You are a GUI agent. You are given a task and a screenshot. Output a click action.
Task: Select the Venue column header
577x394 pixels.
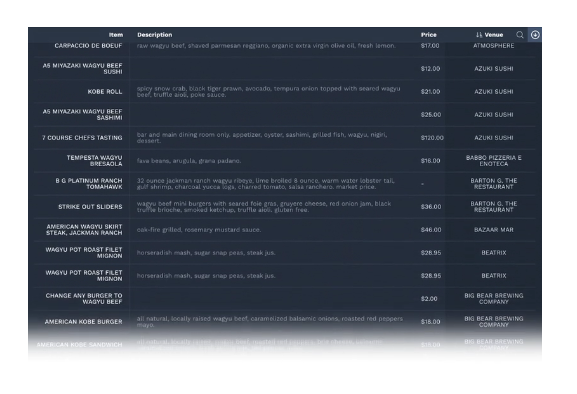[494, 35]
